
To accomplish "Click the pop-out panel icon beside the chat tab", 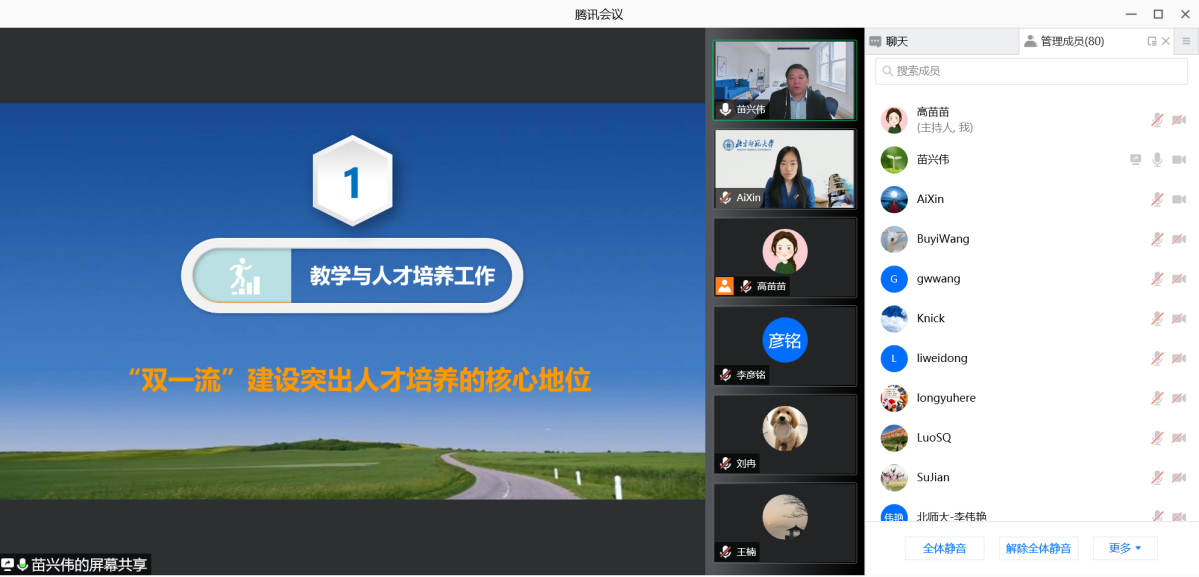I will pos(1151,41).
